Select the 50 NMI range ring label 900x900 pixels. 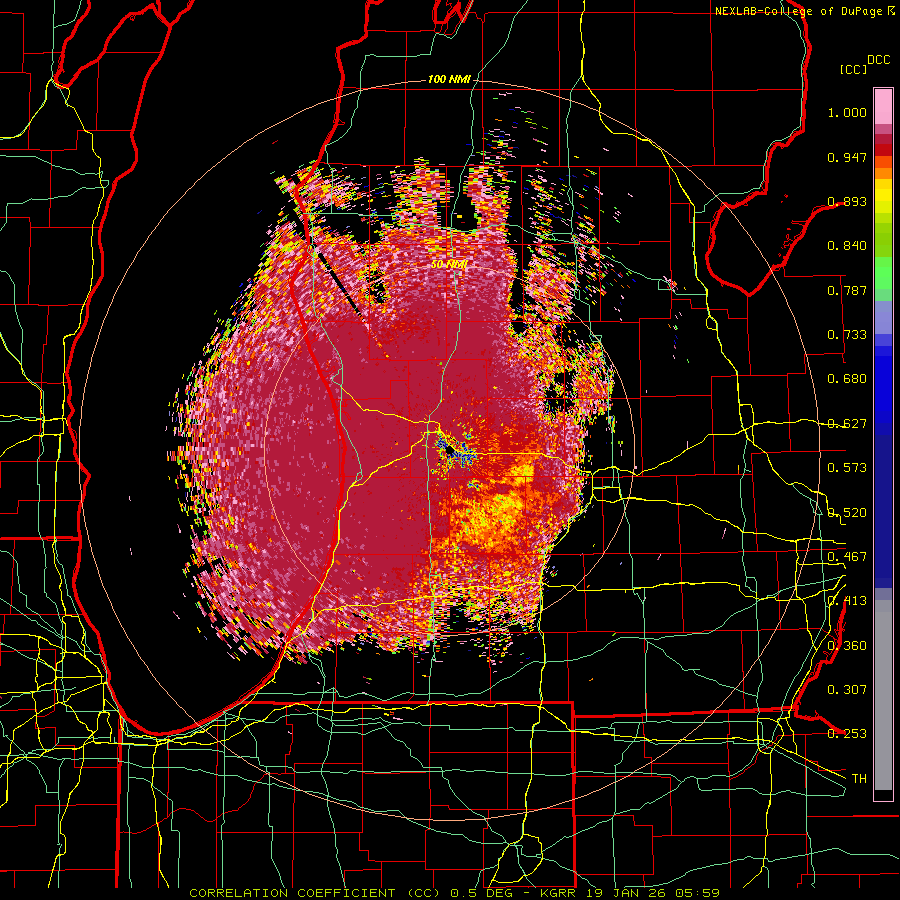point(449,265)
